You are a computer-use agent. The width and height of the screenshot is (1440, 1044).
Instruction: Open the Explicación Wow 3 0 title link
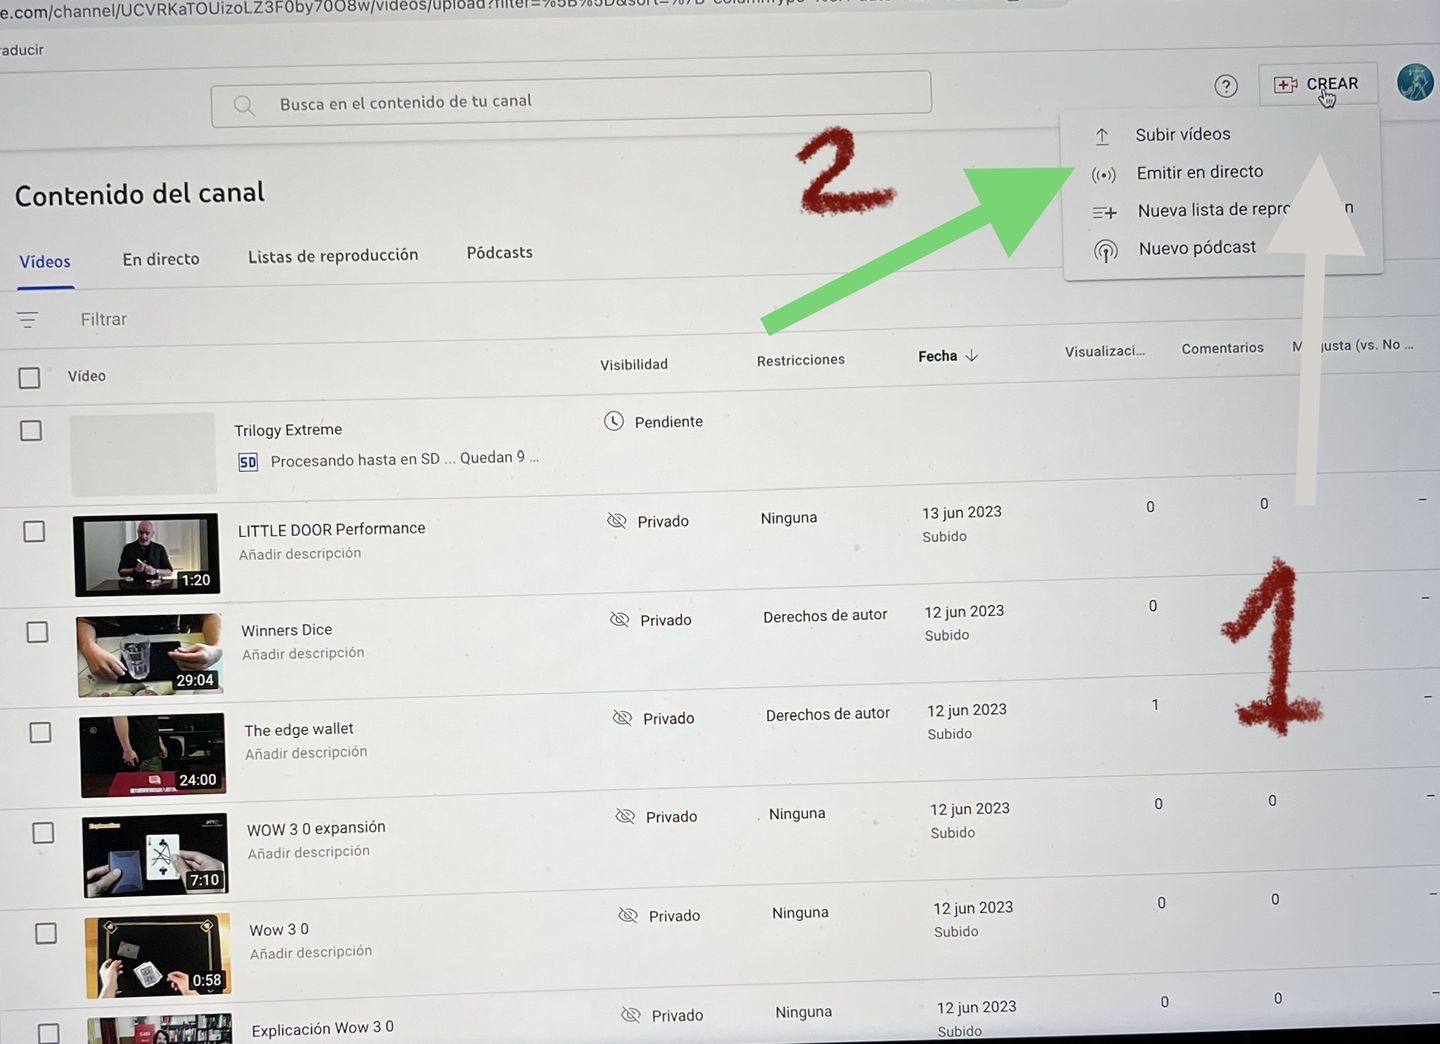pos(322,1028)
